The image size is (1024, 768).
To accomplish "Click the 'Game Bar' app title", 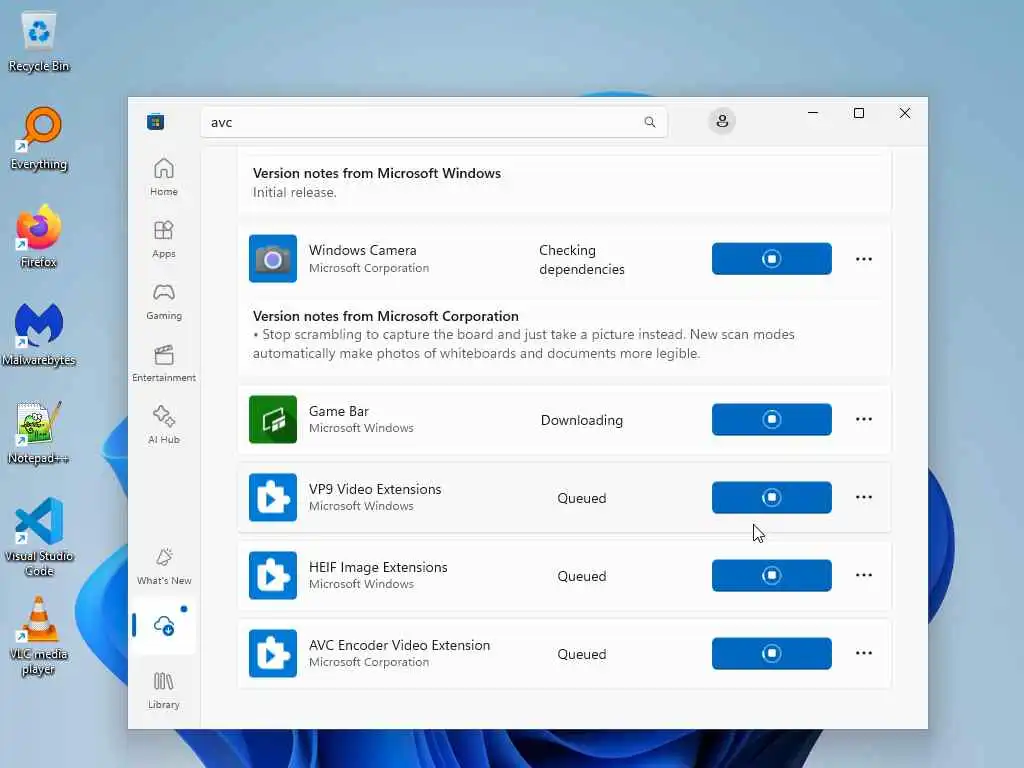I will pyautogui.click(x=339, y=411).
